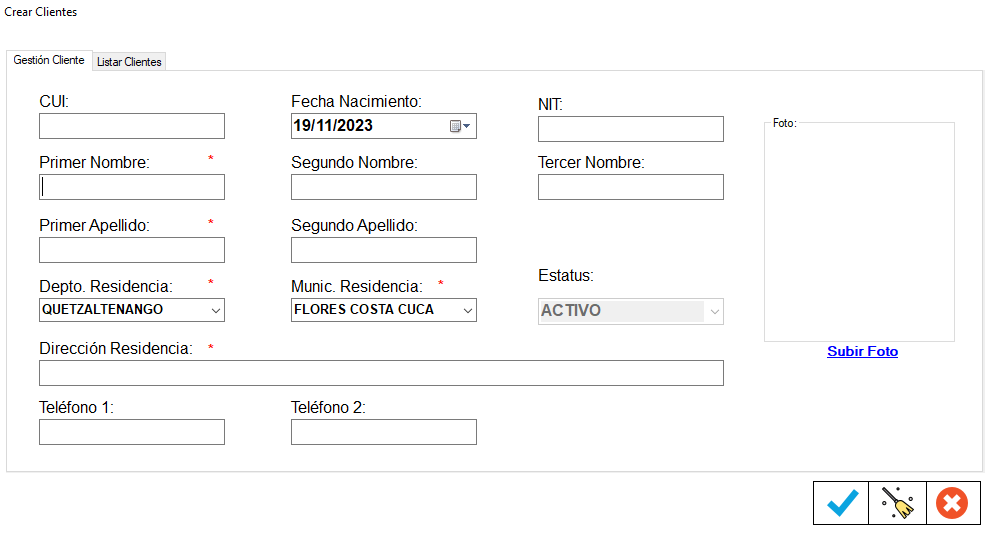Focus the Primer Apellido field

(132, 250)
